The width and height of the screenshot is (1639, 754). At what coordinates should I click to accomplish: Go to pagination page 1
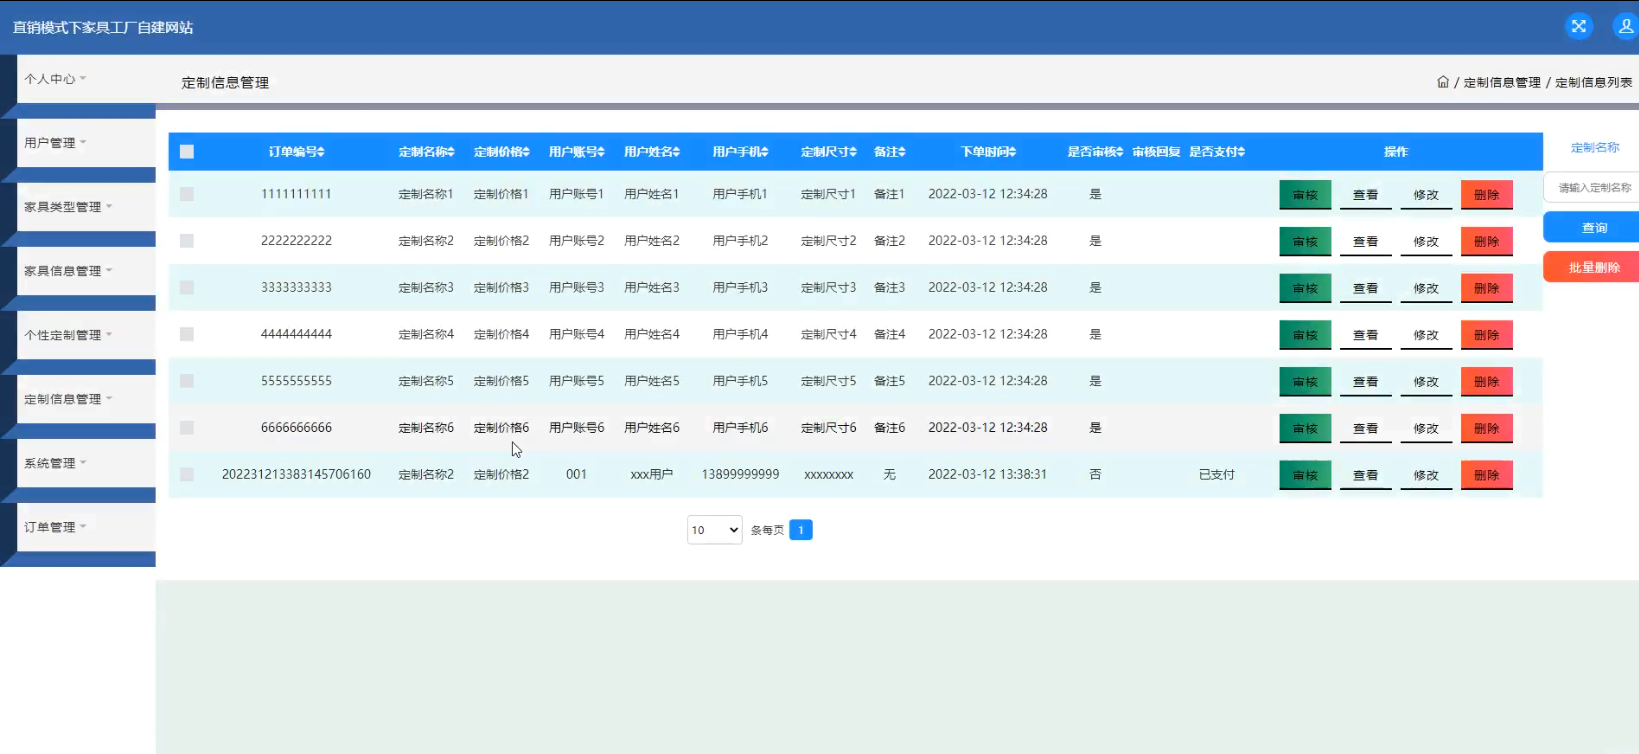point(801,530)
